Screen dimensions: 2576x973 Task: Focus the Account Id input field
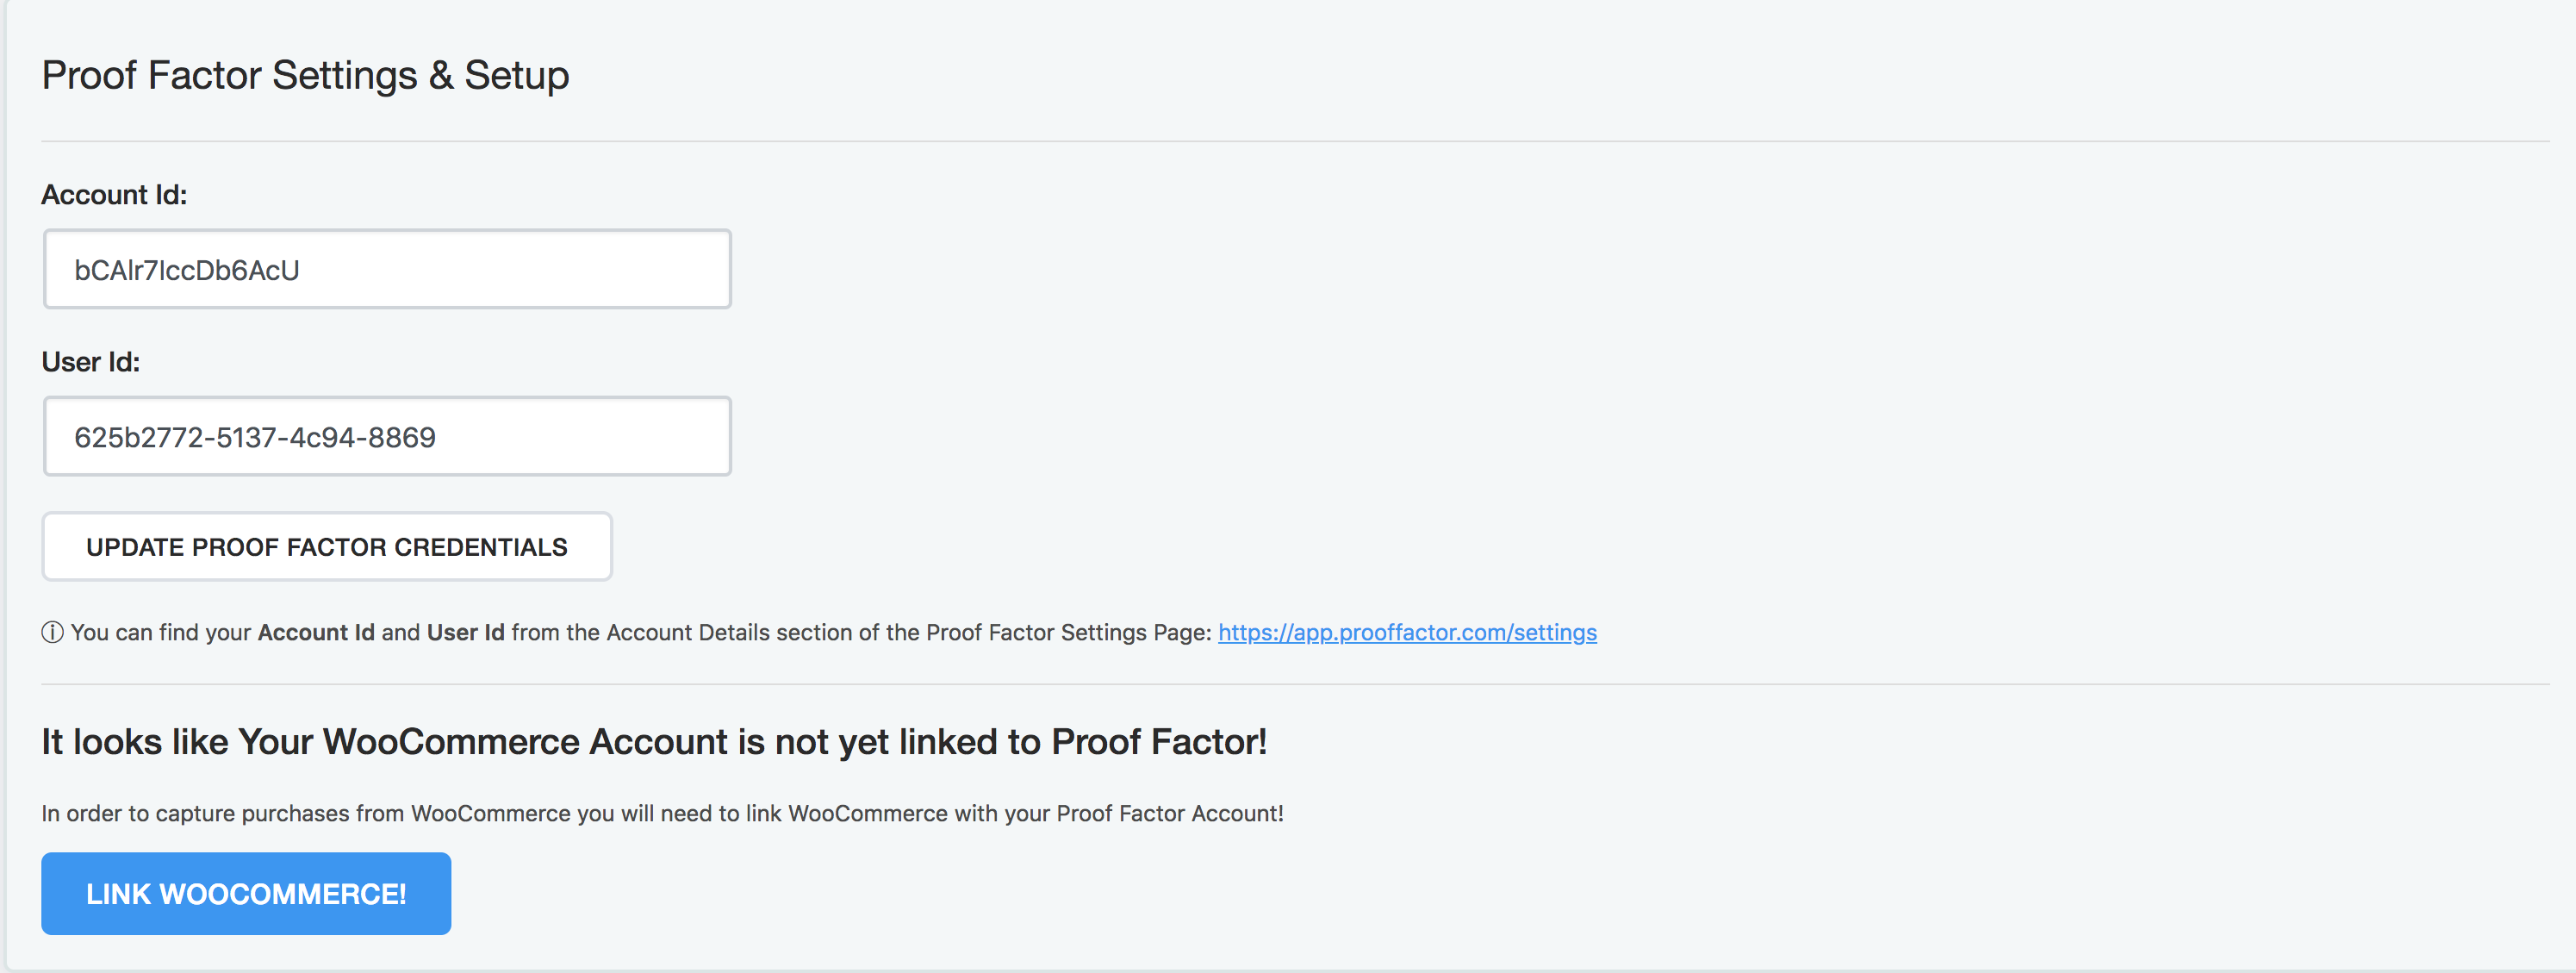click(387, 270)
